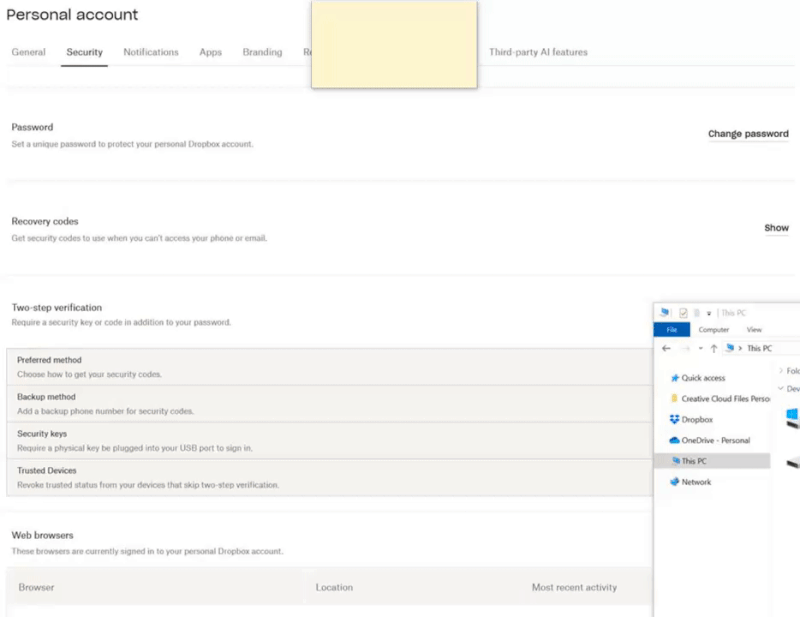Screen dimensions: 800x617
Task: Click the Explorer back arrow
Action: pyautogui.click(x=667, y=349)
